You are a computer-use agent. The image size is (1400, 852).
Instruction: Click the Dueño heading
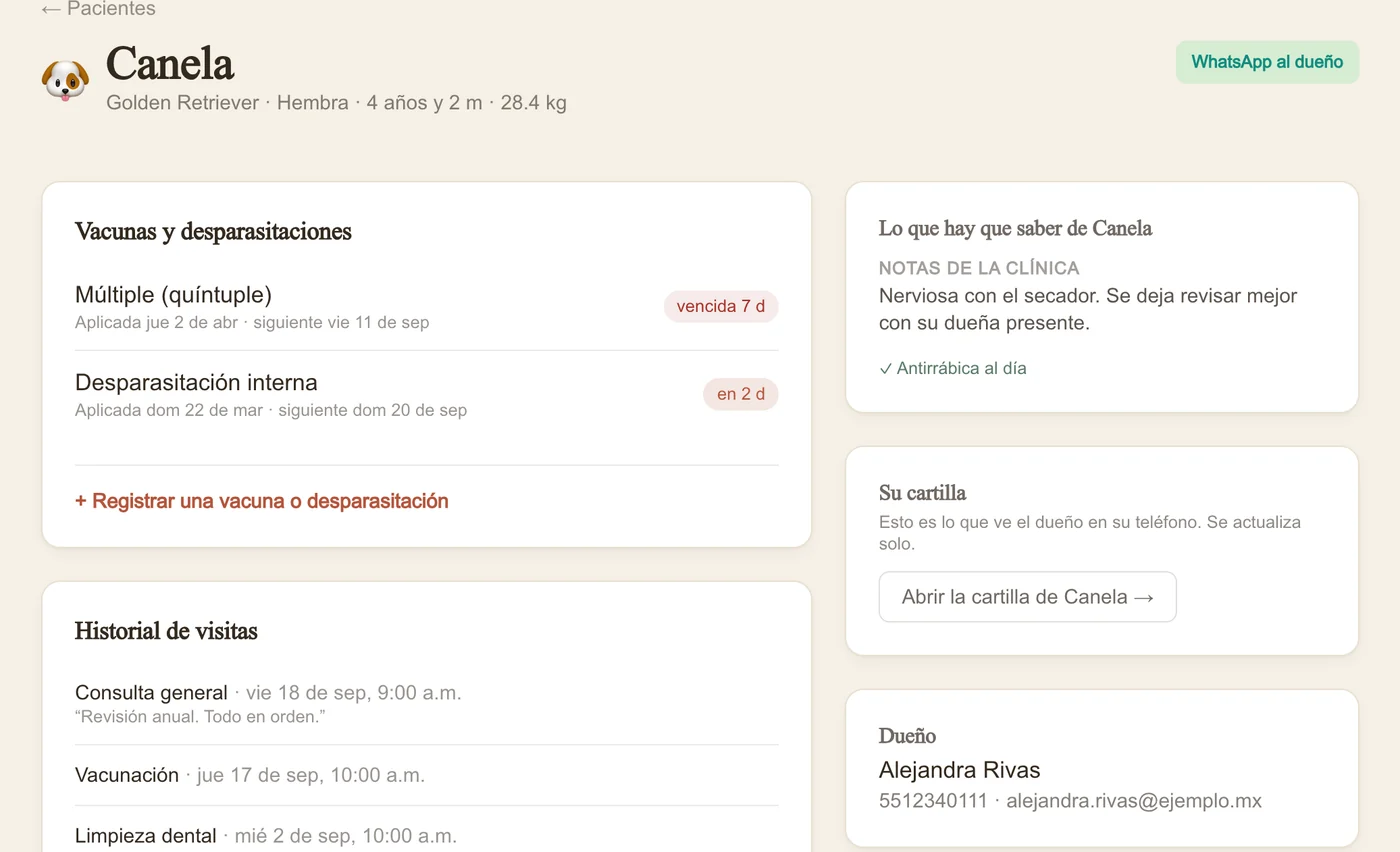[907, 736]
